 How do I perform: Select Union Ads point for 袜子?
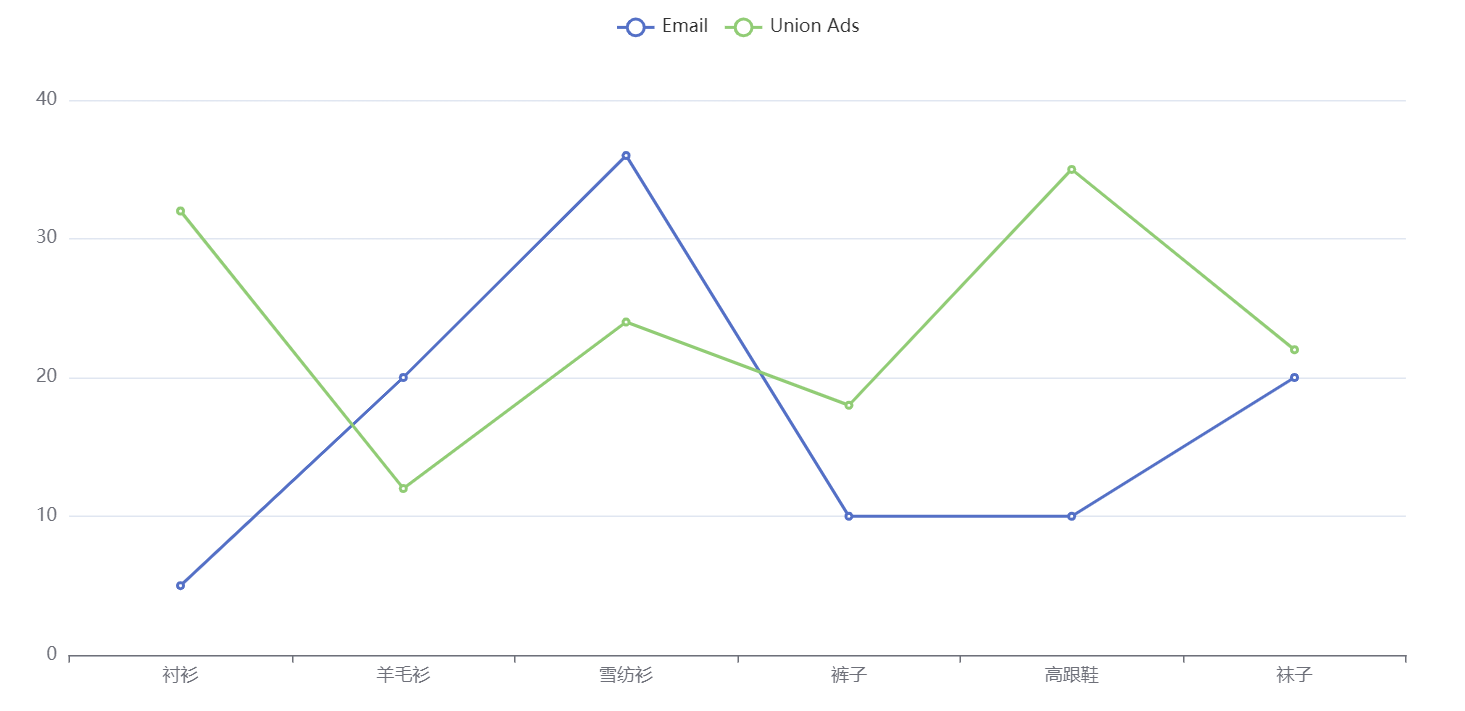click(x=1294, y=349)
